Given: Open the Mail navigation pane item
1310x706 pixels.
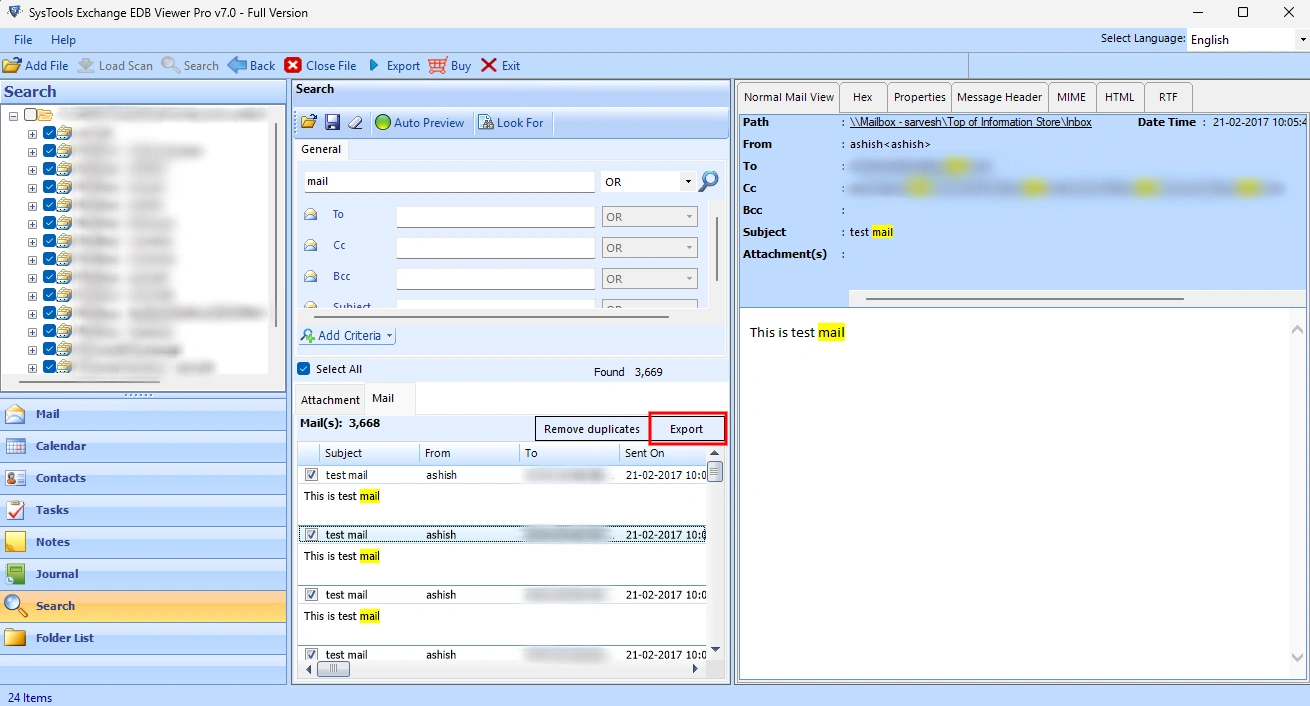Looking at the screenshot, I should [x=143, y=414].
